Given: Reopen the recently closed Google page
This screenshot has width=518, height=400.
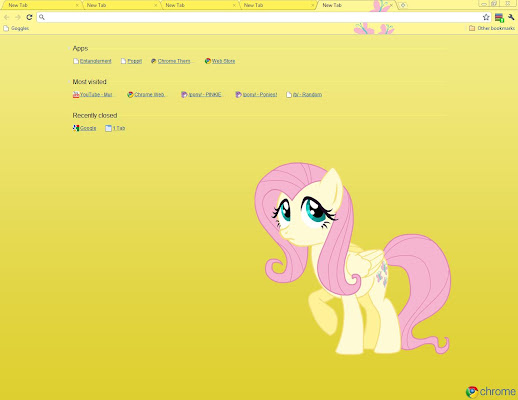Looking at the screenshot, I should [84, 128].
